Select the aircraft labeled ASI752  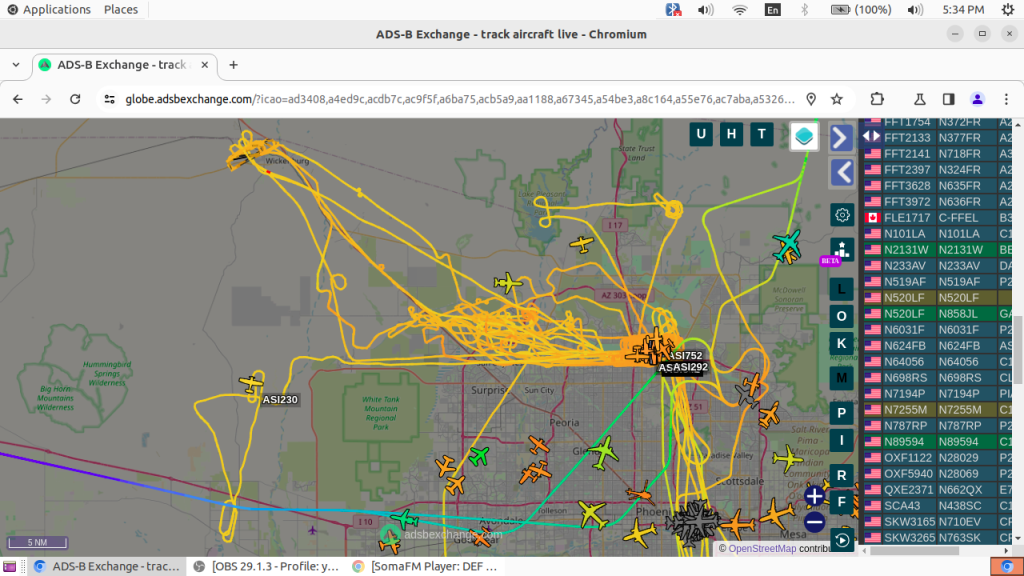(x=686, y=356)
